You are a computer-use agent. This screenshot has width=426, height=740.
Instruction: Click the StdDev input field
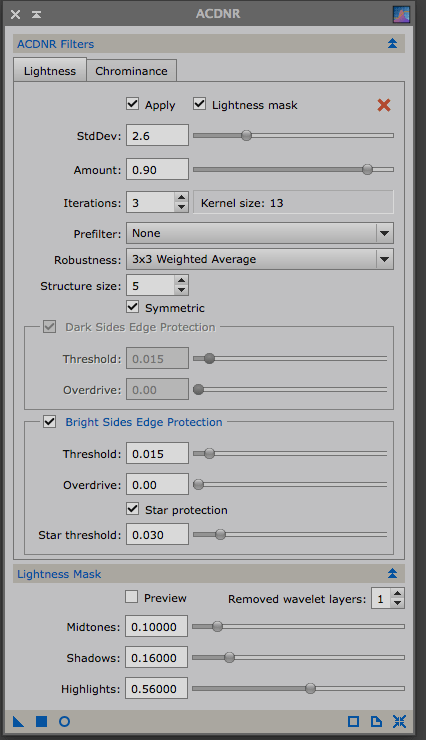(157, 136)
